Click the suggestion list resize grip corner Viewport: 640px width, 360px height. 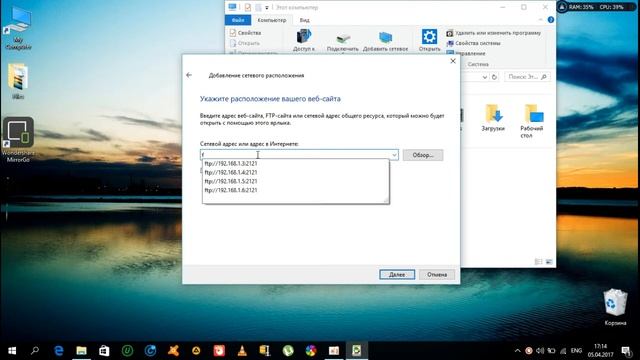coord(386,200)
